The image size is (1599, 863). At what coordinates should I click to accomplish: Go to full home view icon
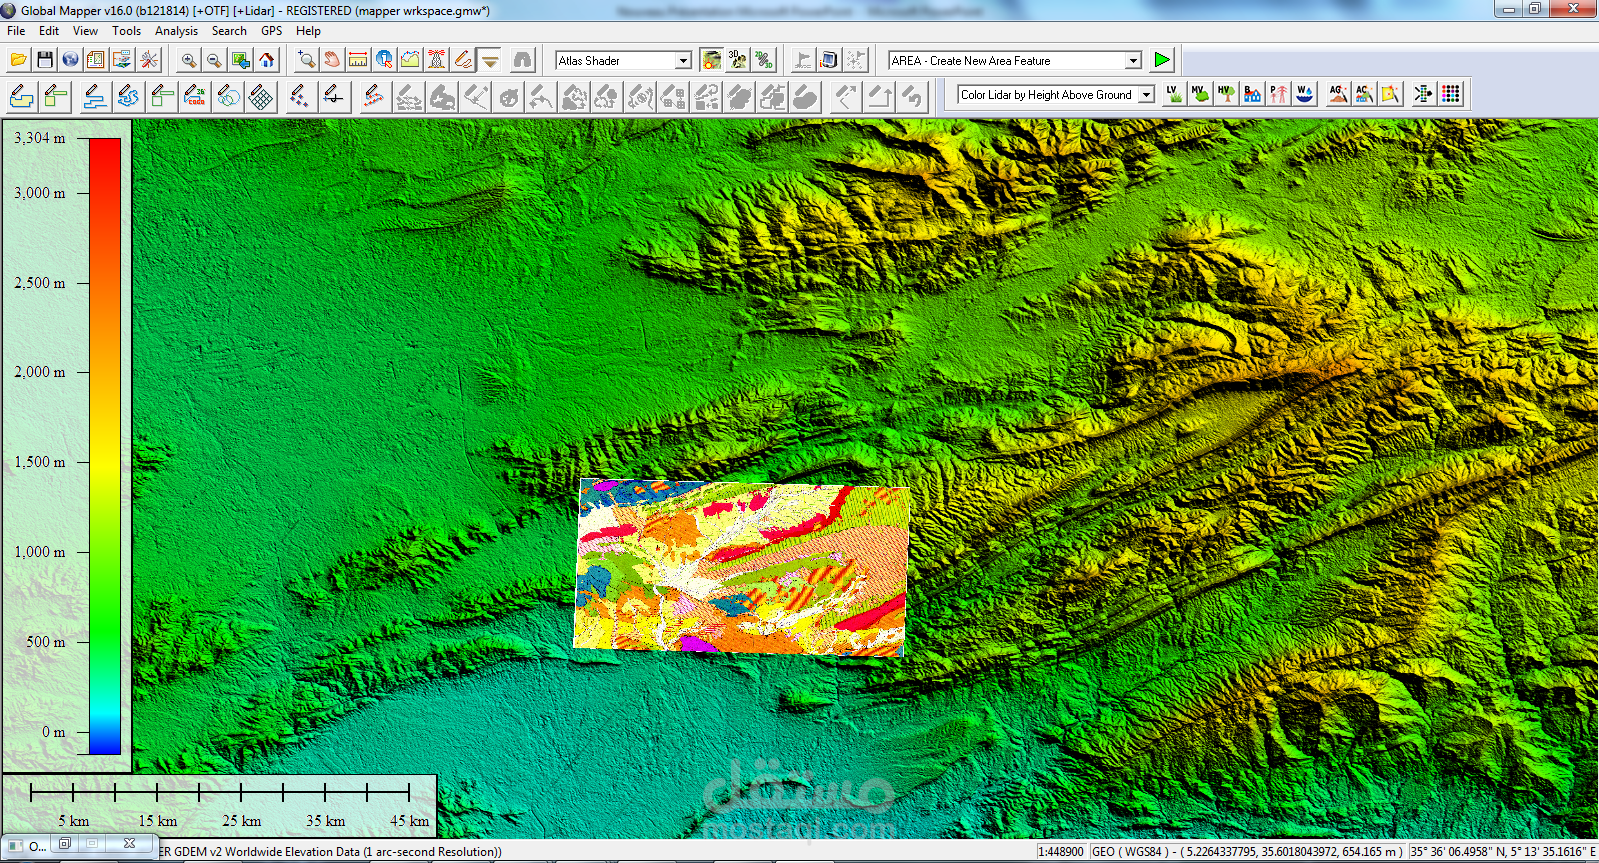coord(267,60)
